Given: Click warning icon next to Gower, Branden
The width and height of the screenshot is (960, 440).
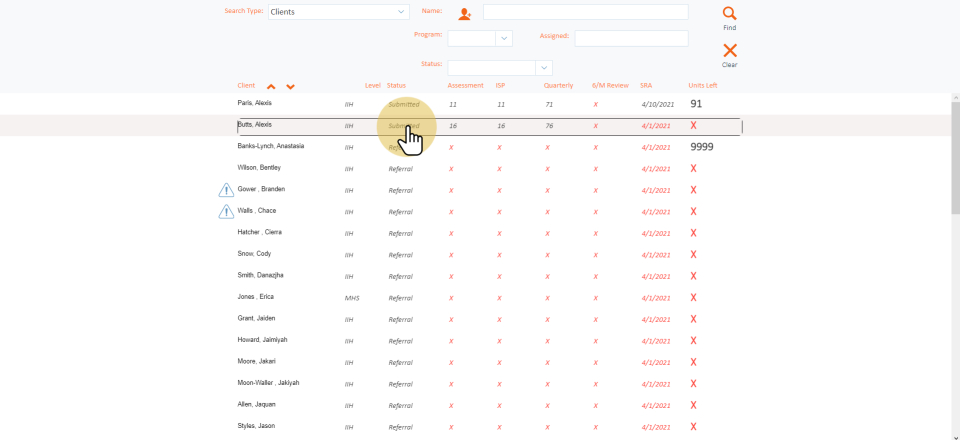Looking at the screenshot, I should 226,190.
